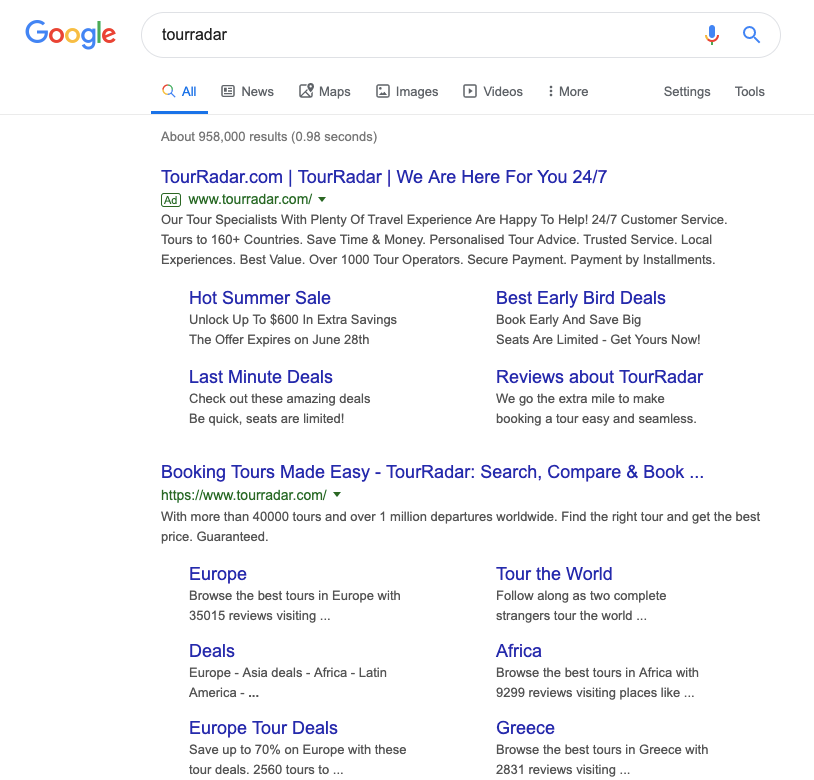Click text 'We go the extra mile to make'

pyautogui.click(x=580, y=399)
